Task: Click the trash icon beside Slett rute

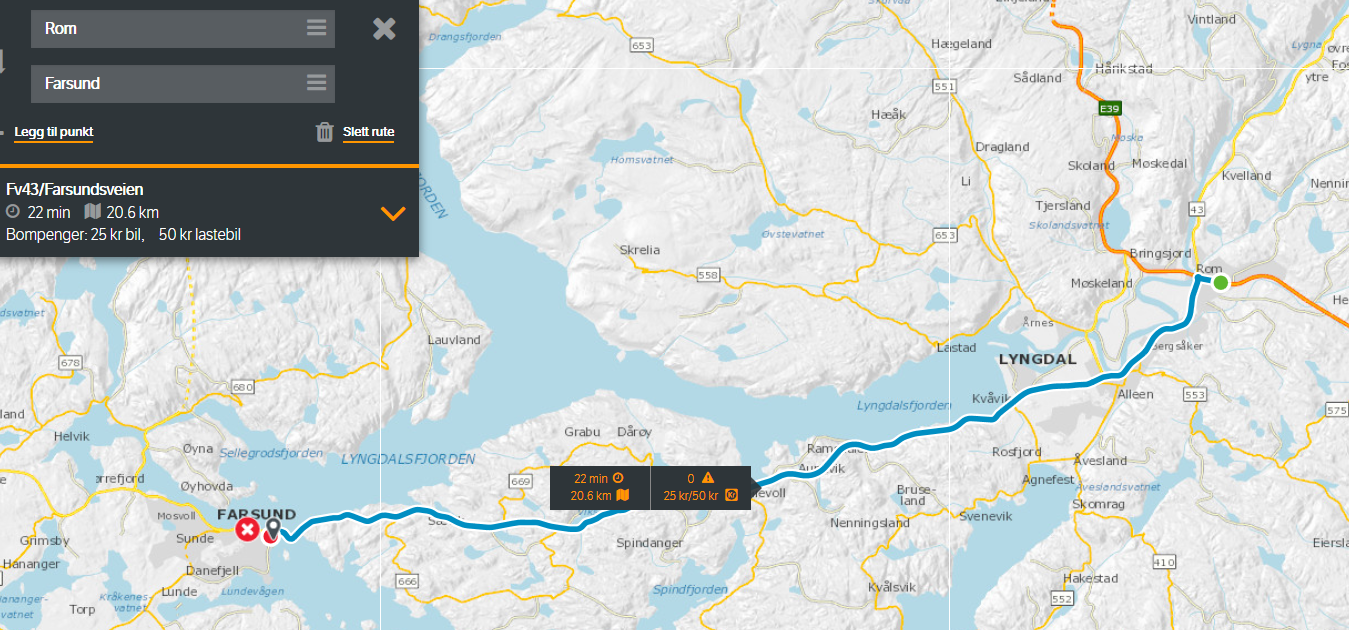Action: (x=324, y=132)
